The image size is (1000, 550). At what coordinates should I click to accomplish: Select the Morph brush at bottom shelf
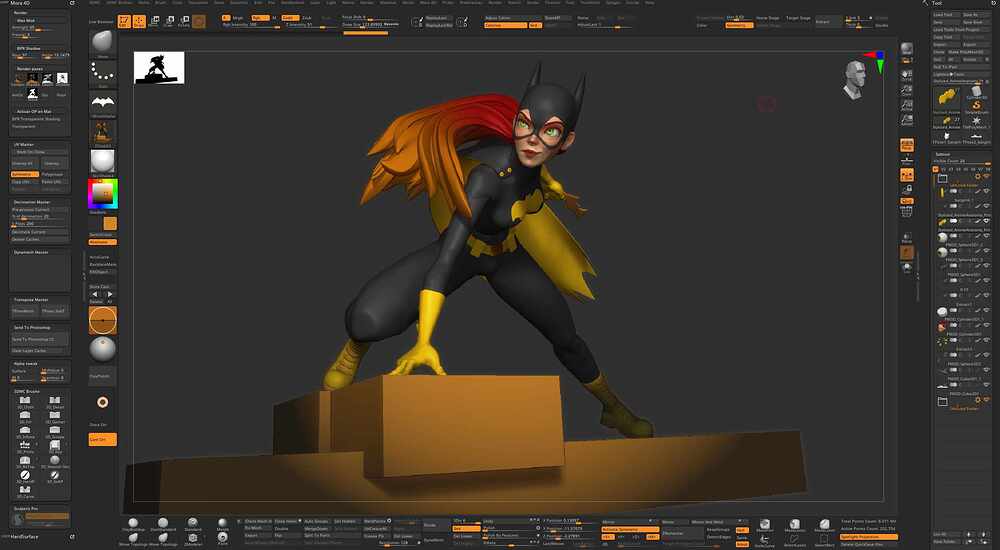[223, 524]
